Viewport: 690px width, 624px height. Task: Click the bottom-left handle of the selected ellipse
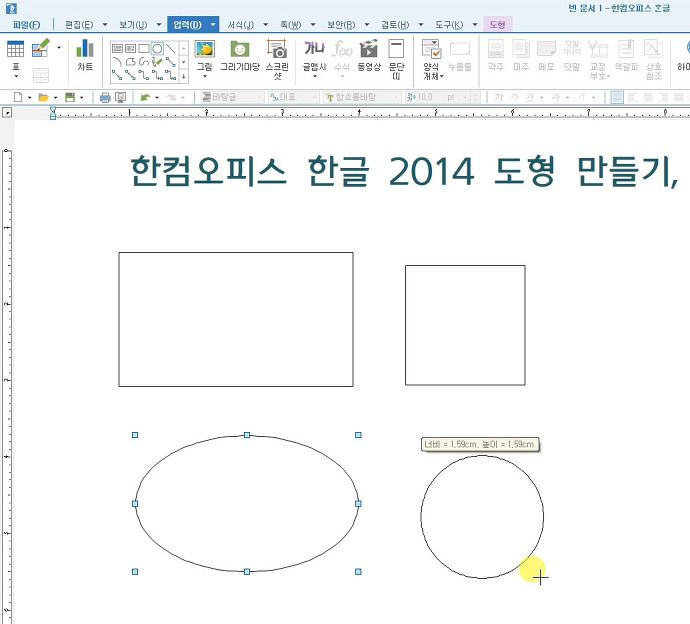point(135,571)
